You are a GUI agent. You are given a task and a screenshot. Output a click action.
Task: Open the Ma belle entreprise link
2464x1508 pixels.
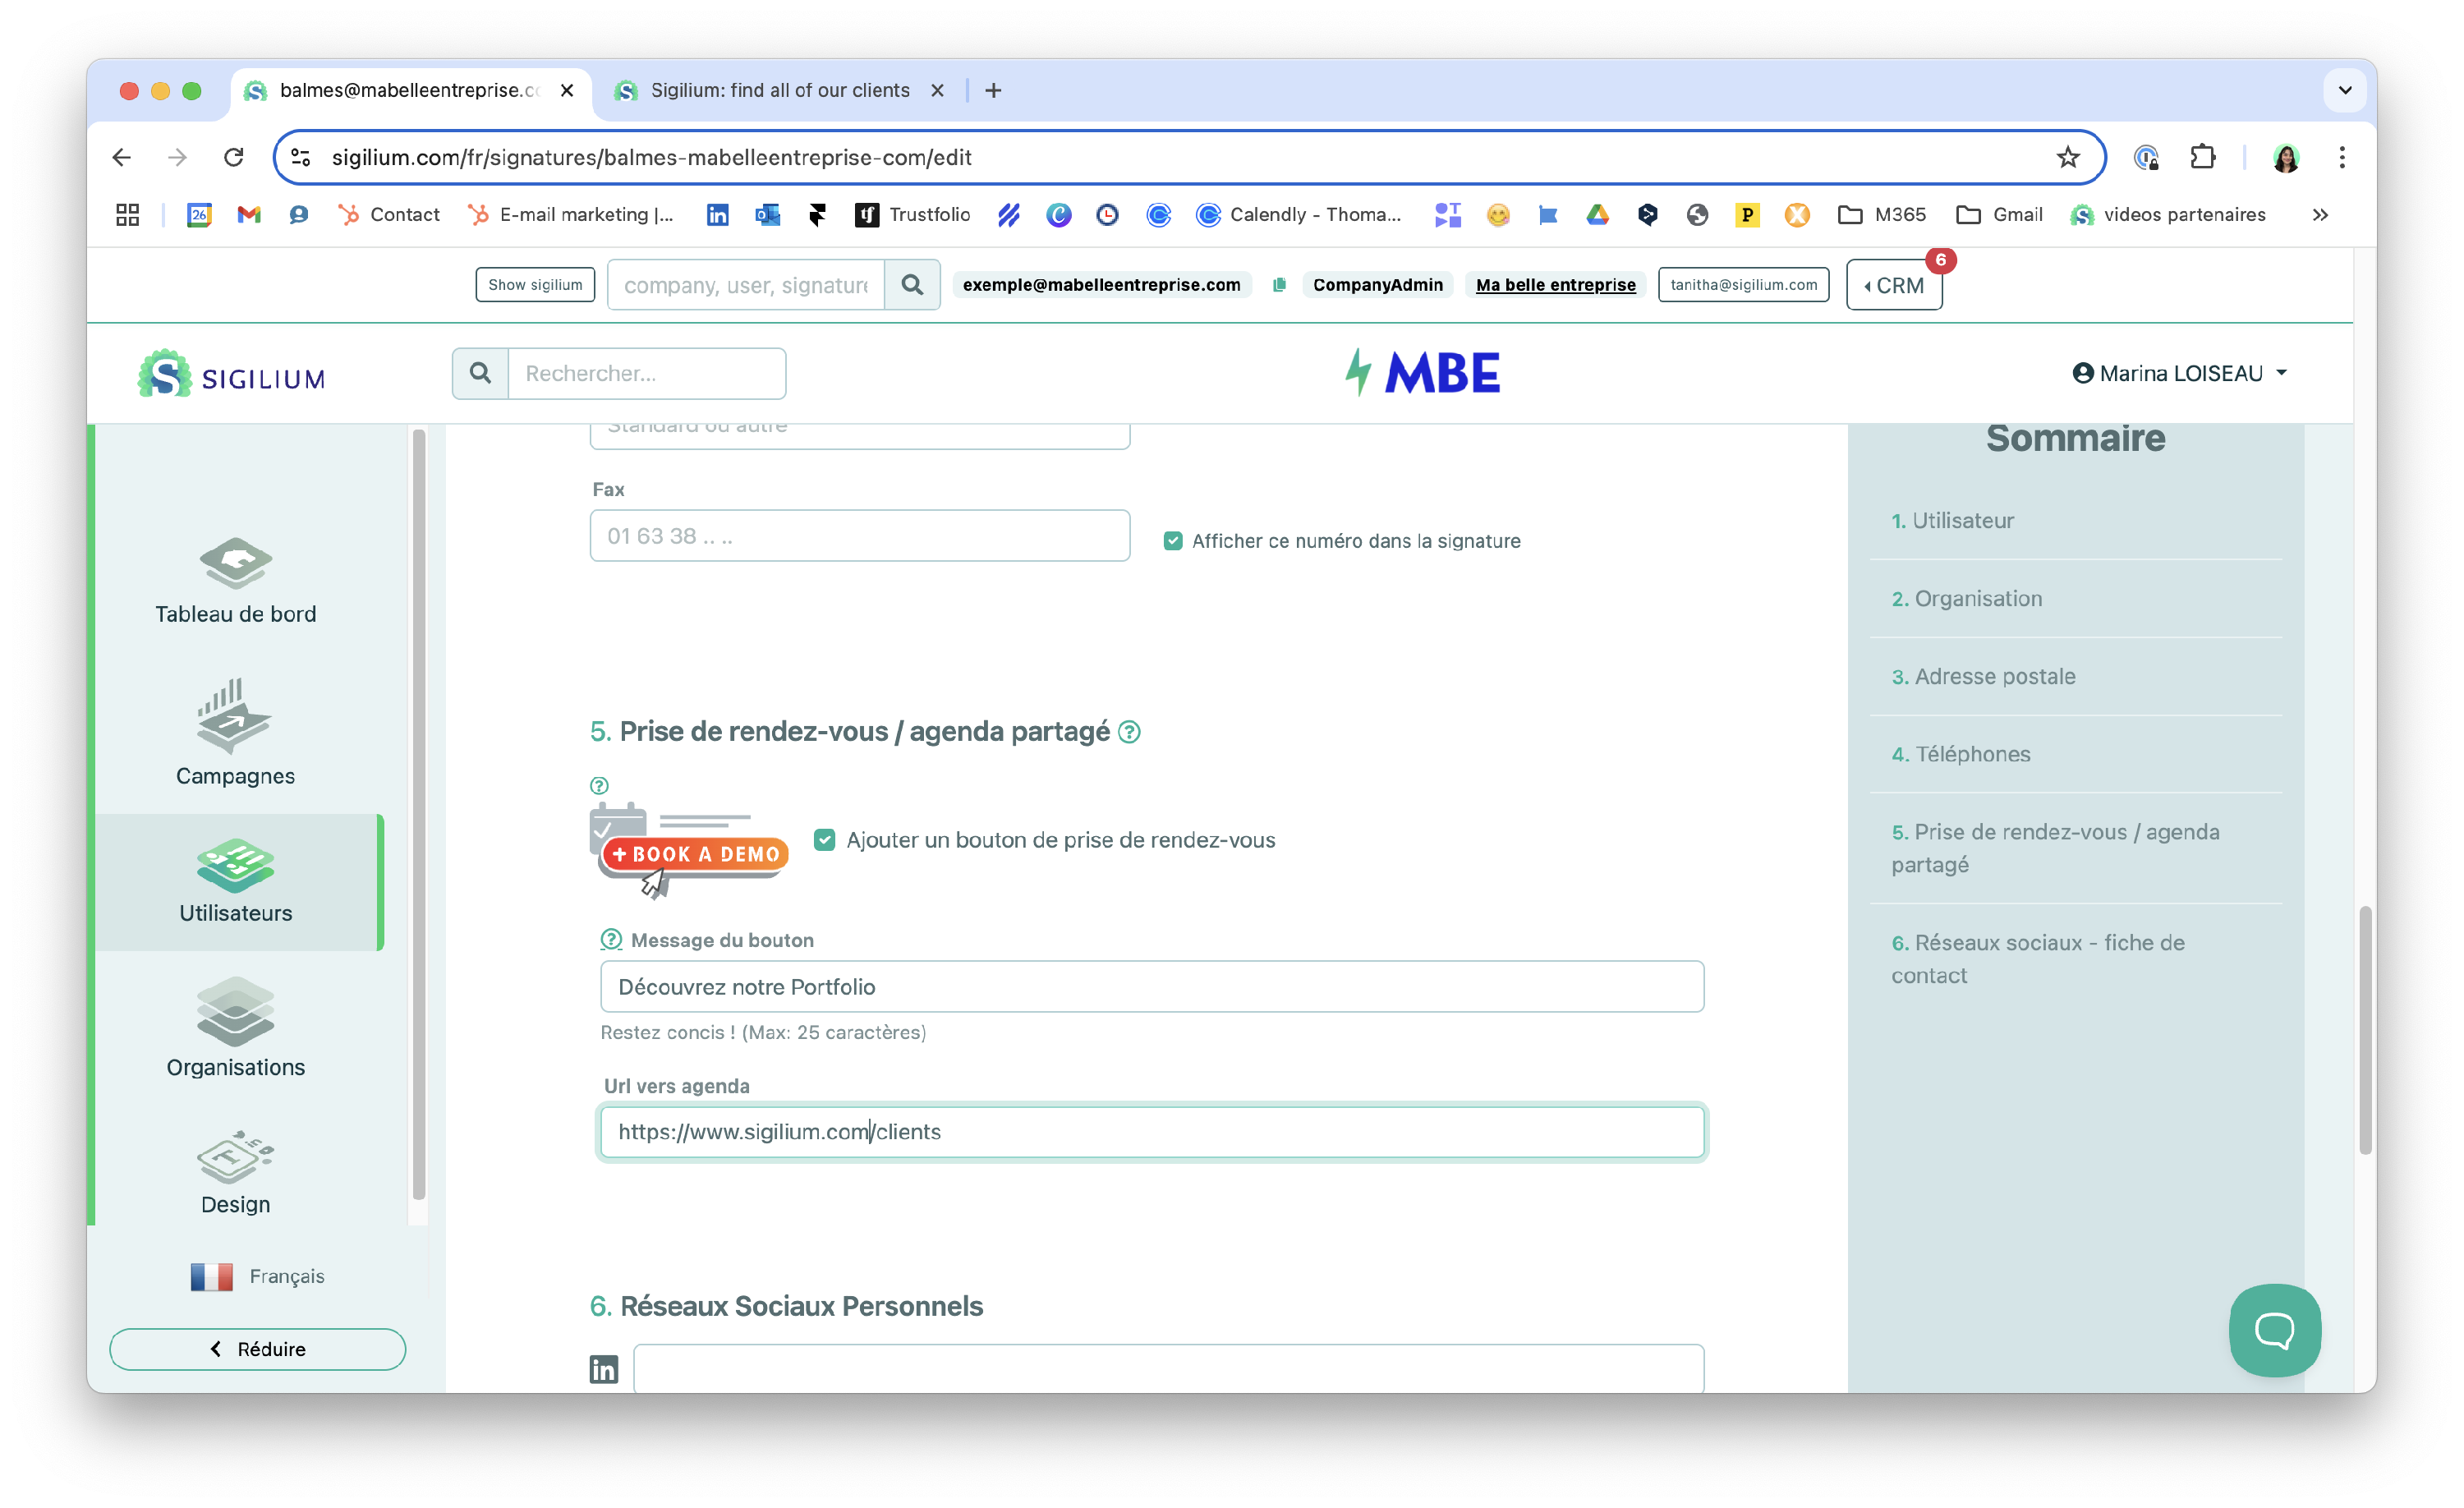tap(1555, 285)
